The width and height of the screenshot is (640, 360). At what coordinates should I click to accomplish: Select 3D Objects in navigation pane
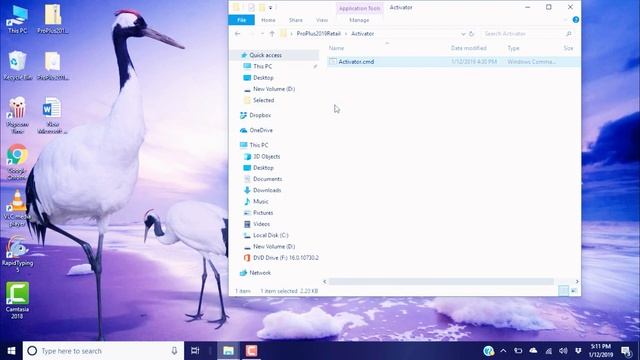coord(267,156)
